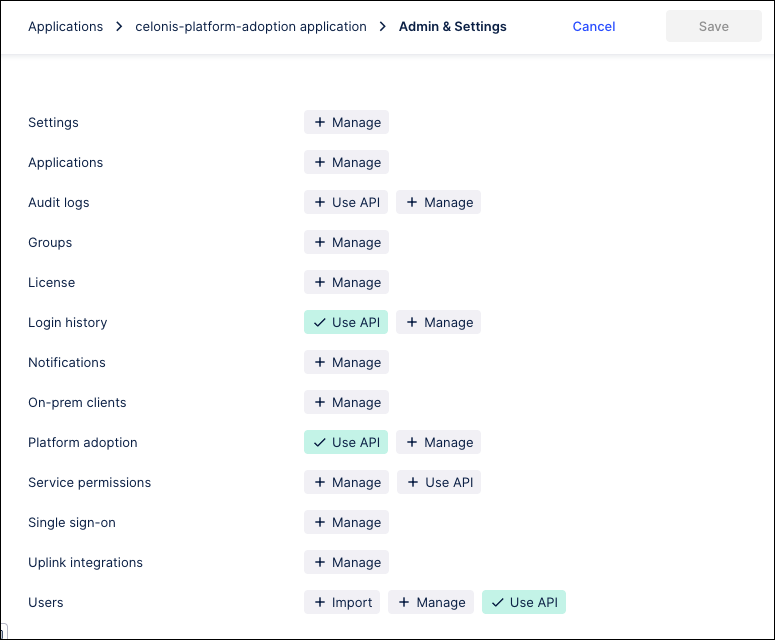
Task: Enable Use API for Service permissions
Action: point(439,482)
